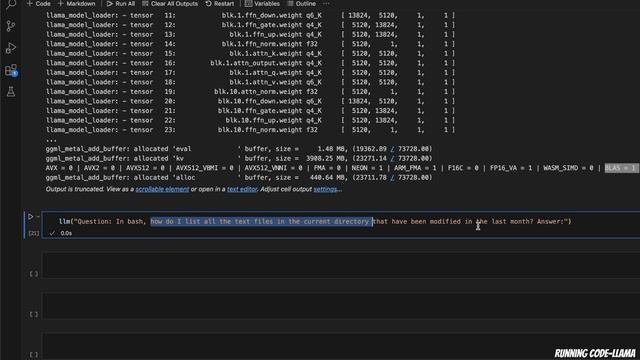Image resolution: width=640 pixels, height=360 pixels.
Task: Click the tensor 11 blk.1.ffn_down.weight line
Action: click(250, 16)
